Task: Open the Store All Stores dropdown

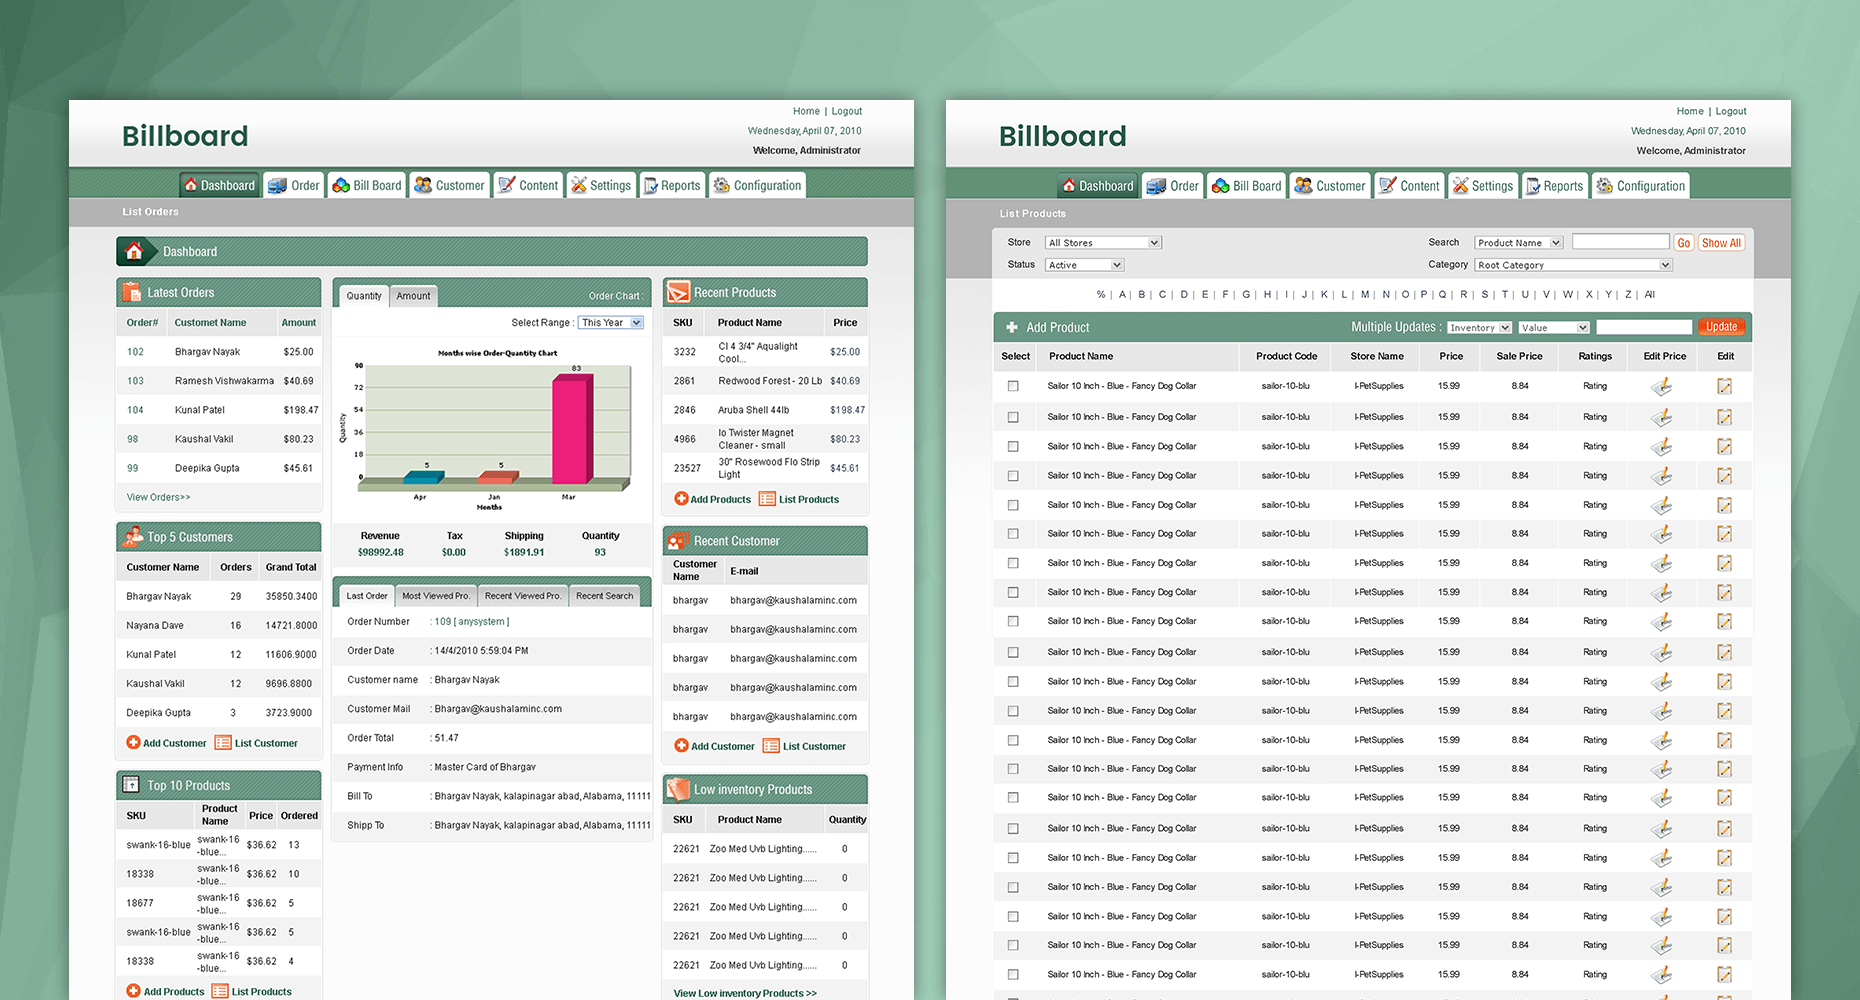Action: pyautogui.click(x=1103, y=243)
